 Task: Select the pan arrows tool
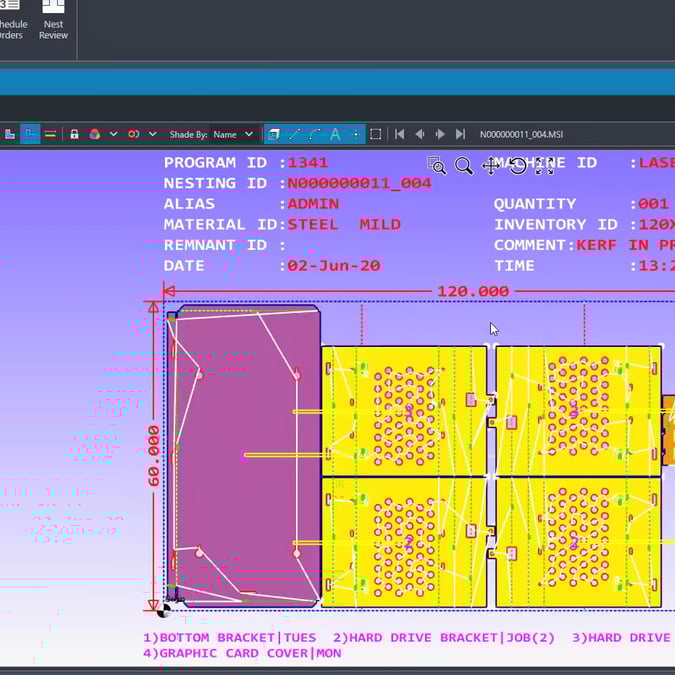490,166
